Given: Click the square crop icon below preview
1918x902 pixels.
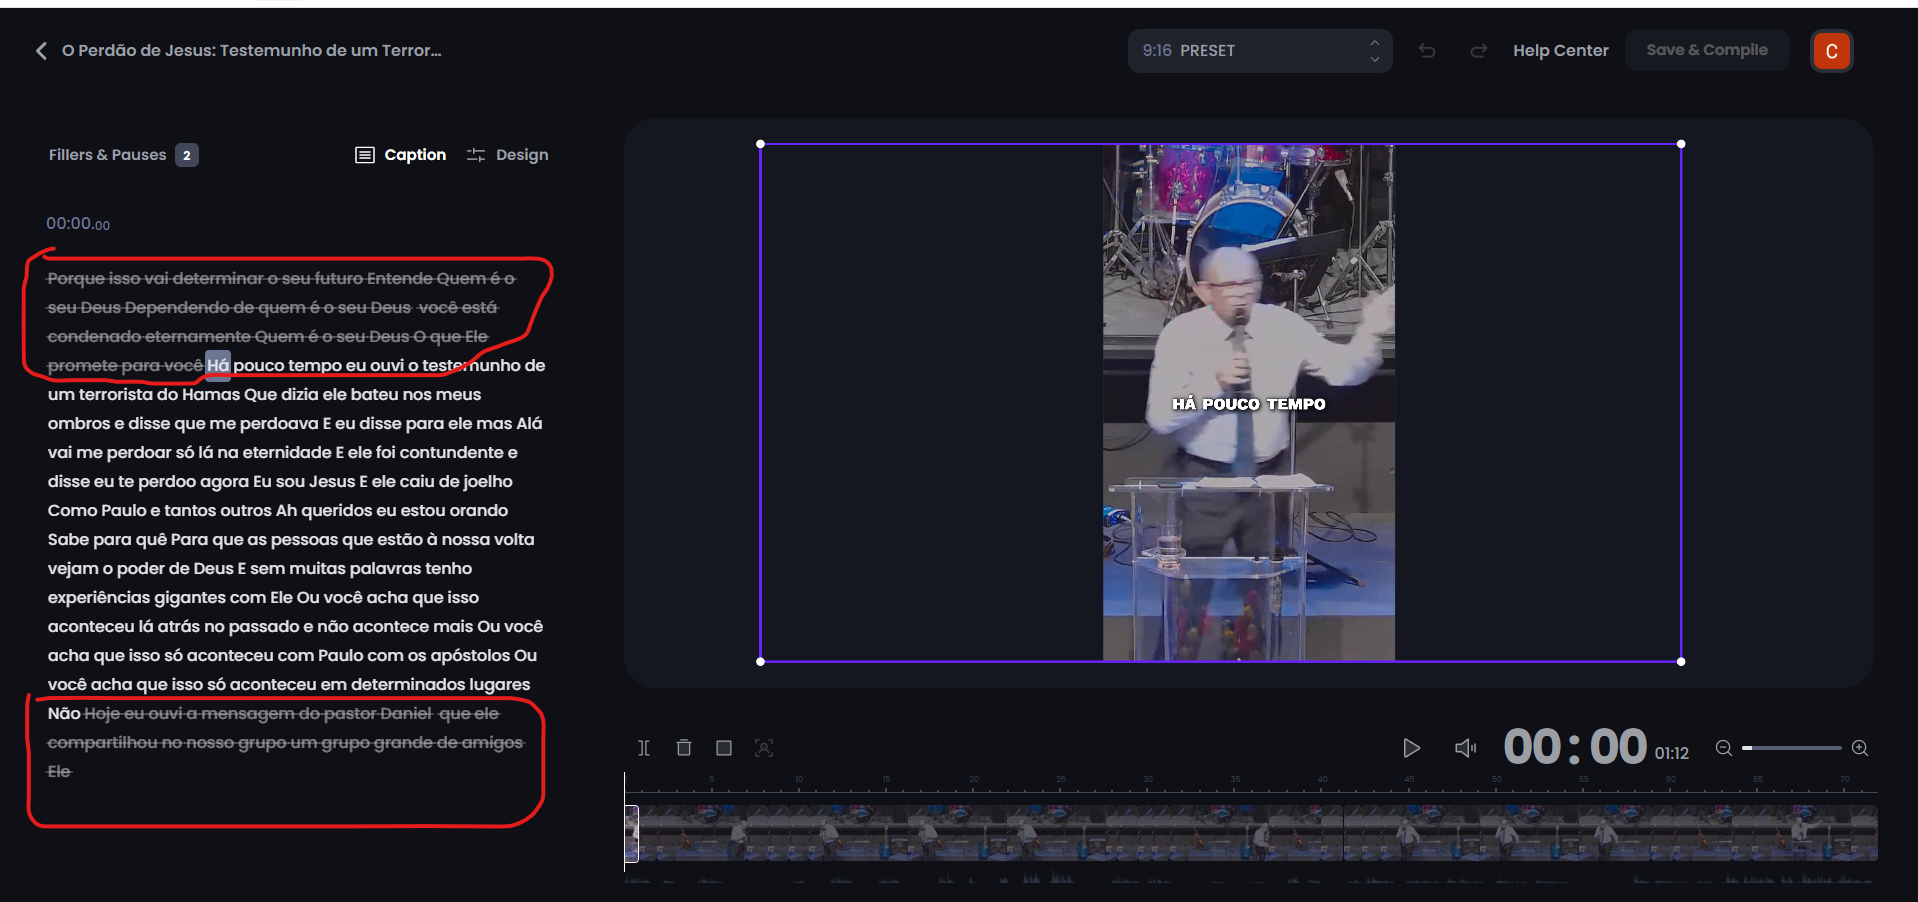Looking at the screenshot, I should [x=724, y=748].
